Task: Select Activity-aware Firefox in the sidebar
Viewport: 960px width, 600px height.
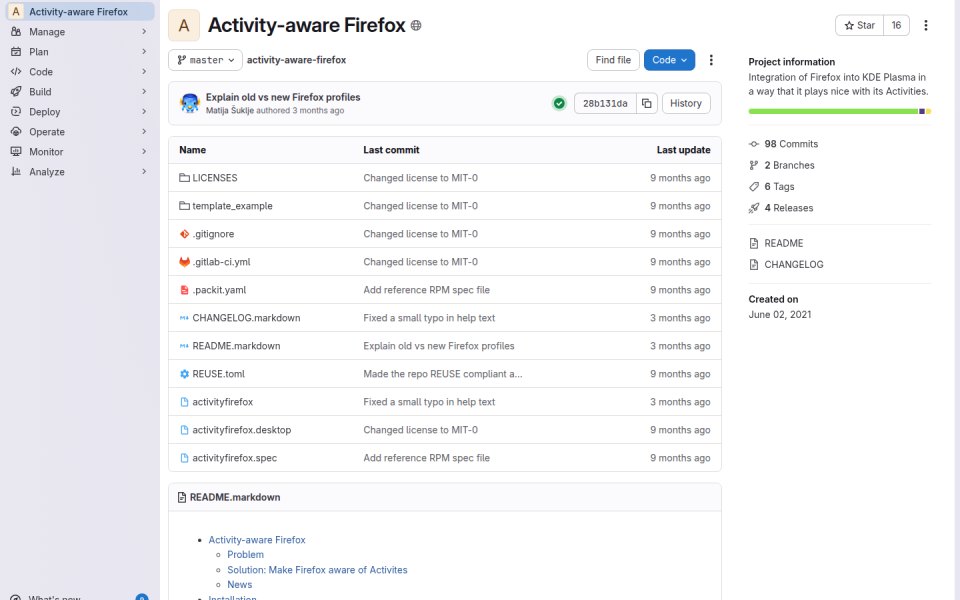Action: click(80, 12)
